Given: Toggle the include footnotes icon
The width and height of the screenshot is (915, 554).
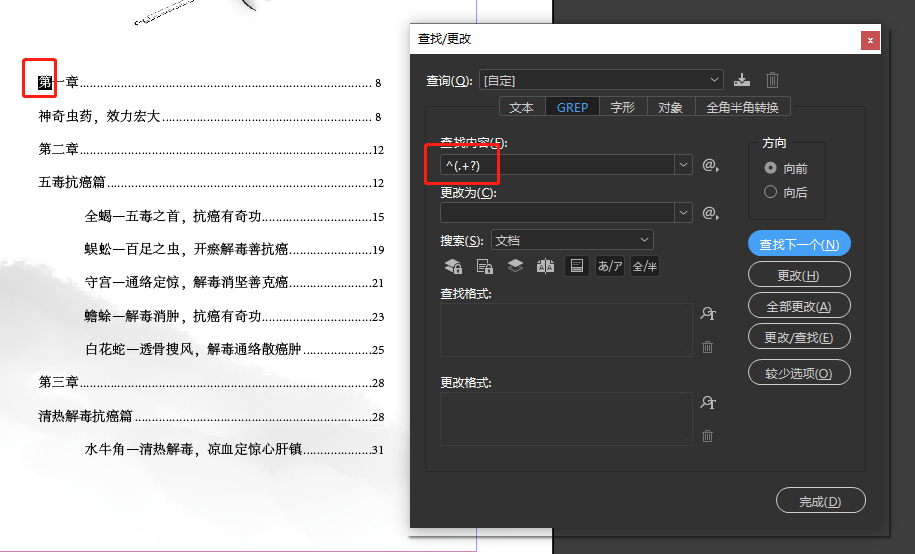Looking at the screenshot, I should (x=577, y=266).
